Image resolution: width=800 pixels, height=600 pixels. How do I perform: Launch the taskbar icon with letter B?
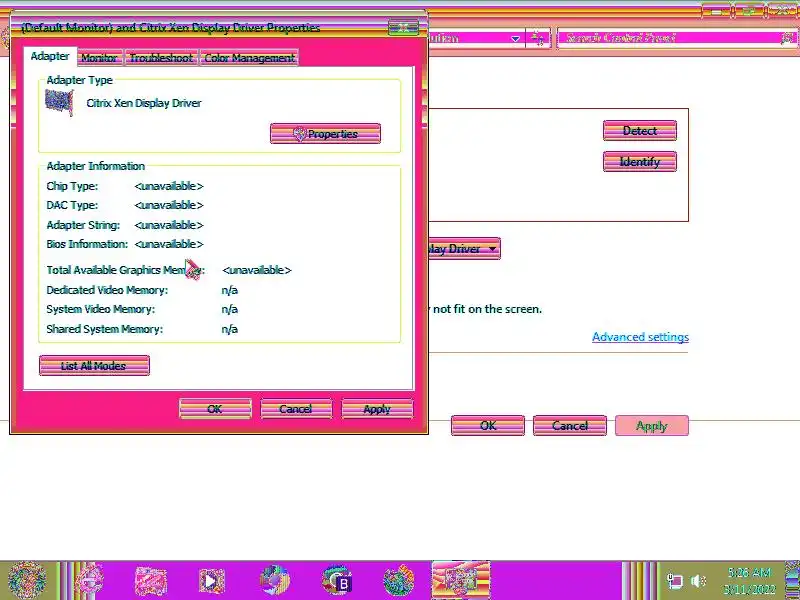[x=337, y=581]
